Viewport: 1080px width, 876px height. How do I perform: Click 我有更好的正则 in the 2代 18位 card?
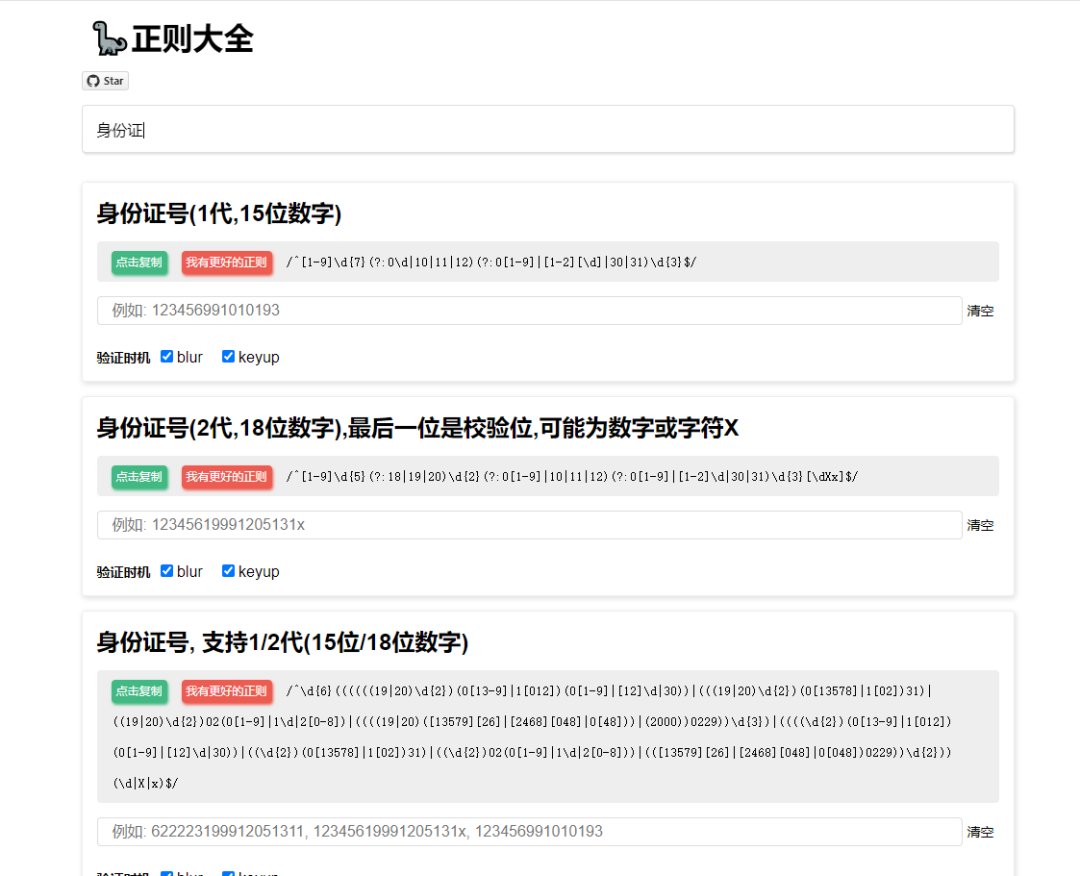[x=227, y=477]
